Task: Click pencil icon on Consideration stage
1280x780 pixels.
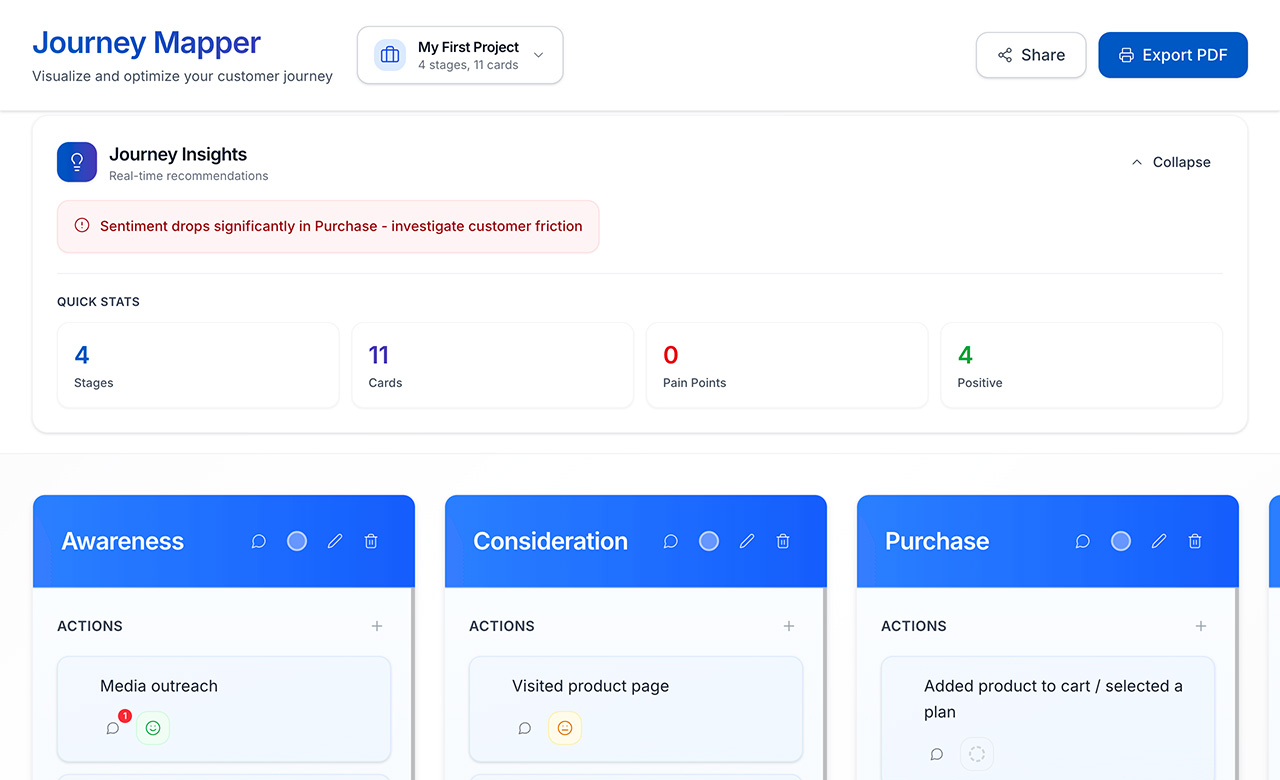Action: 747,541
